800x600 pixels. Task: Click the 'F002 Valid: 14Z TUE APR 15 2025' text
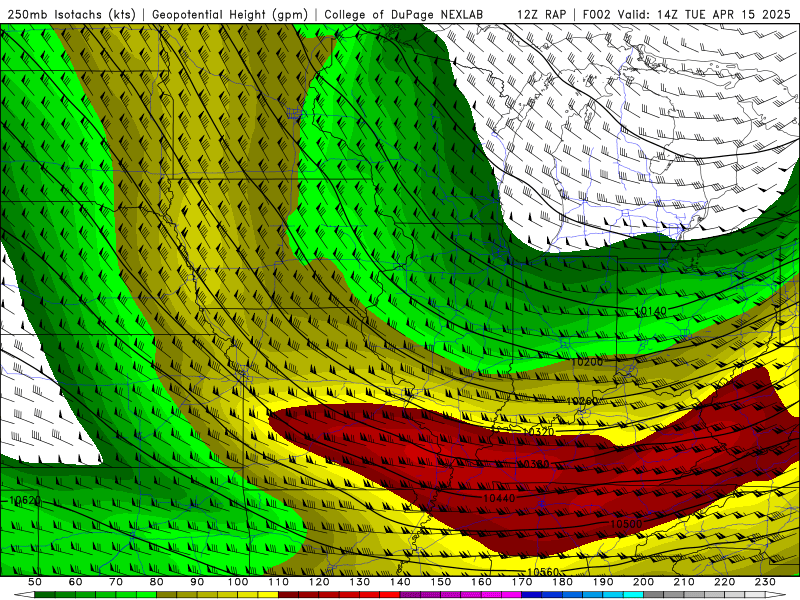point(686,14)
